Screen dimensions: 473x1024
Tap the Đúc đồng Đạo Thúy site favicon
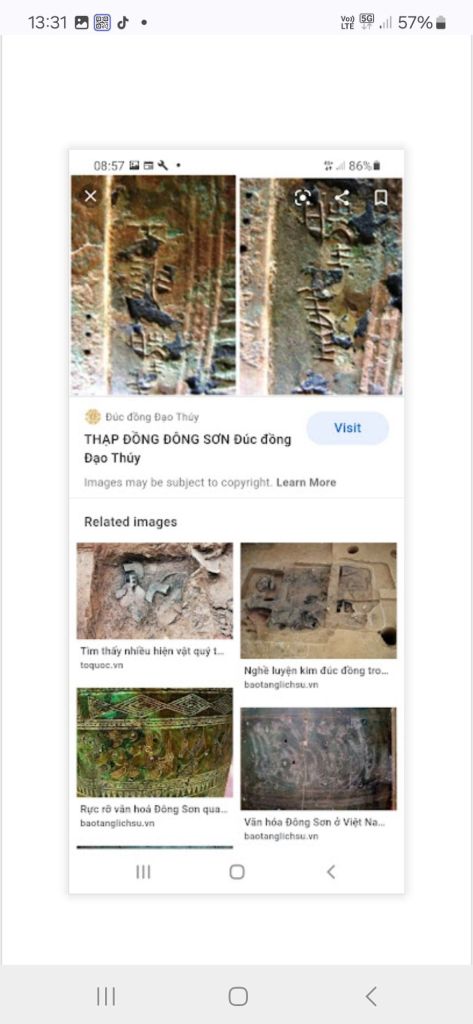(93, 417)
